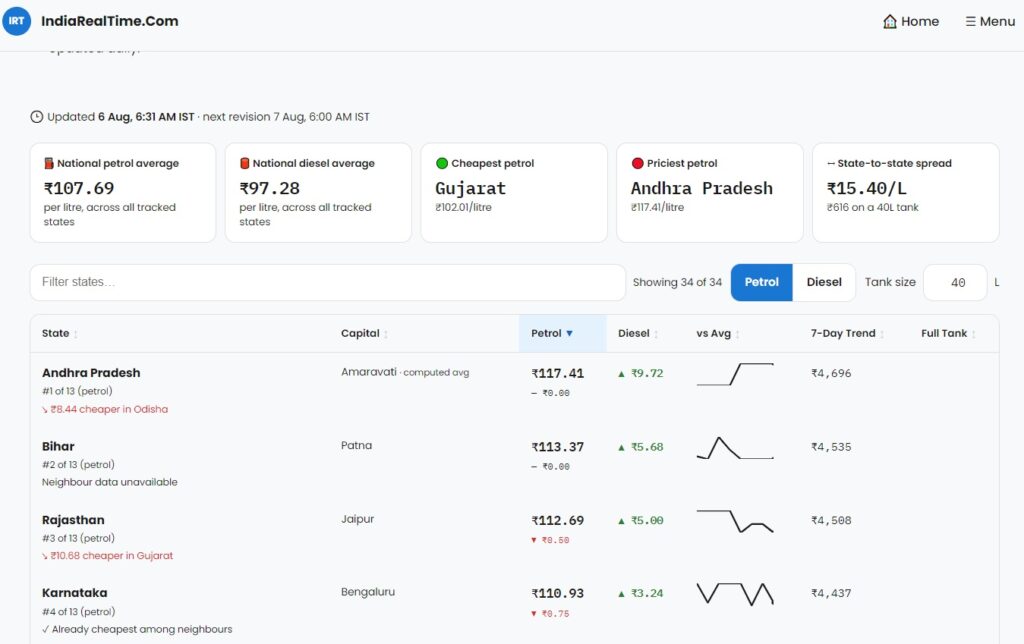Viewport: 1024px width, 644px height.
Task: Click the Rajasthan state name
Action: coord(73,520)
